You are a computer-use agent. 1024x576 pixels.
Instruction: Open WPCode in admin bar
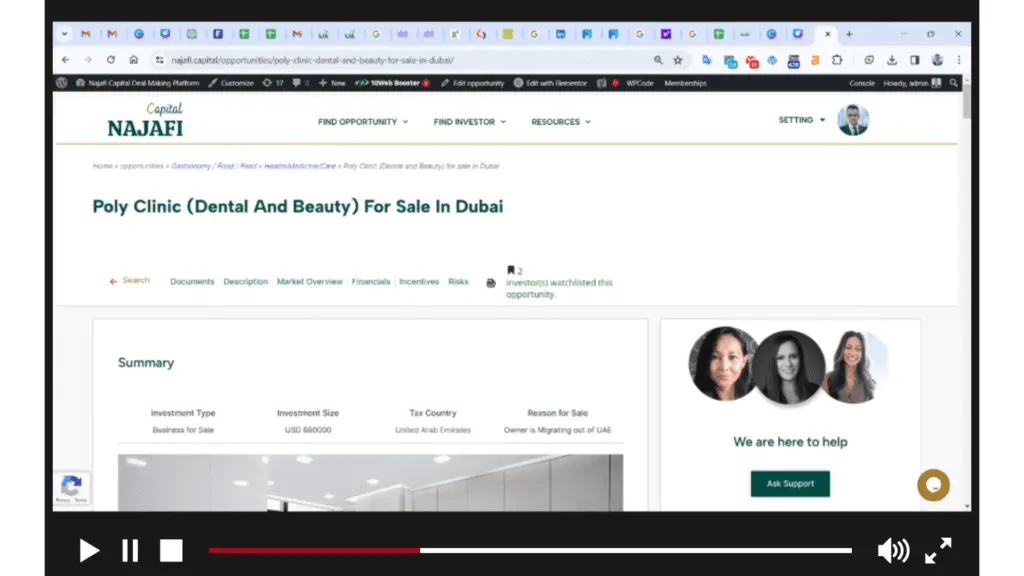click(x=639, y=83)
